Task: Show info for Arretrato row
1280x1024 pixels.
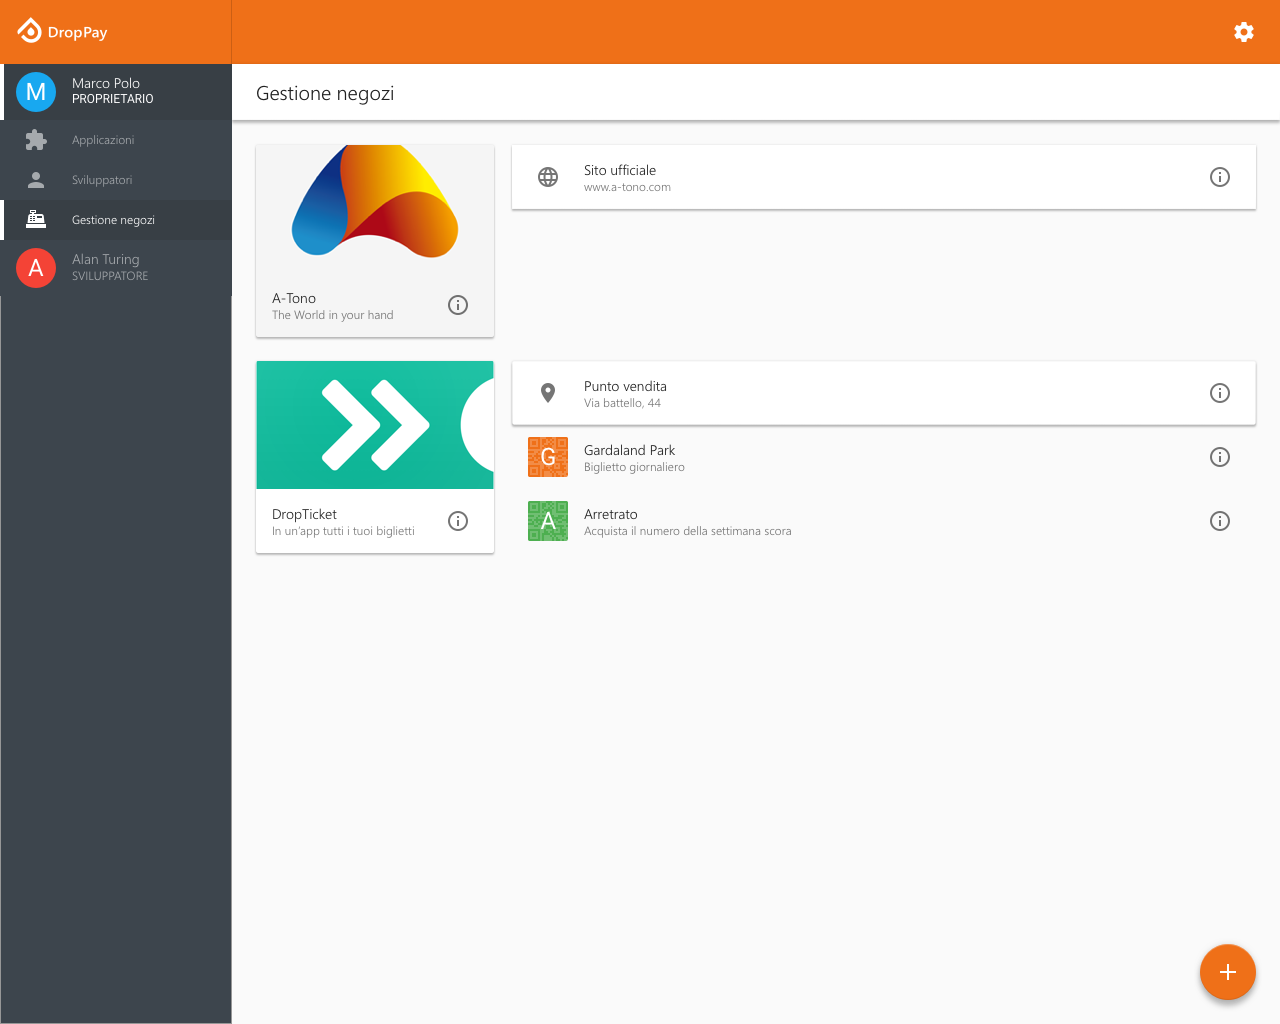Action: 1220,521
